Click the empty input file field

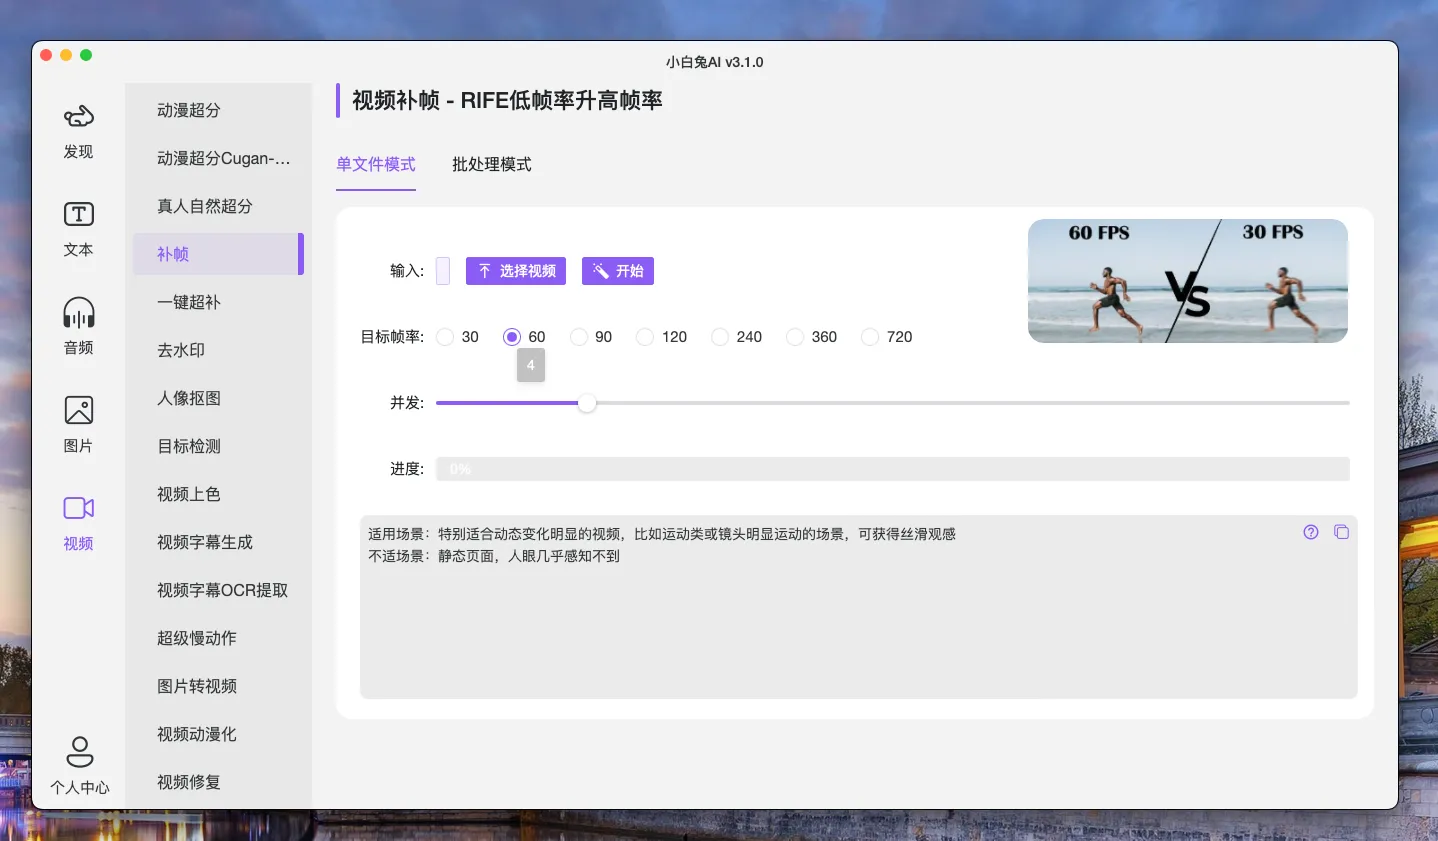coord(443,271)
